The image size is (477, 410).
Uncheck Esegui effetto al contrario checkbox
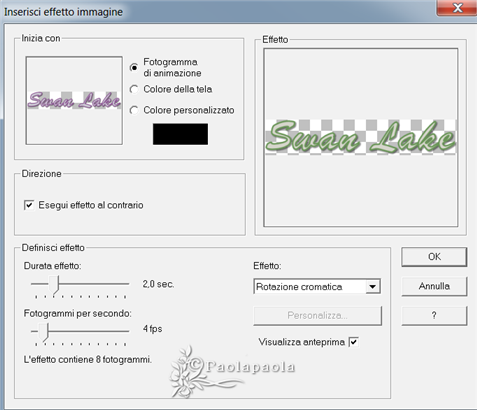coord(29,205)
